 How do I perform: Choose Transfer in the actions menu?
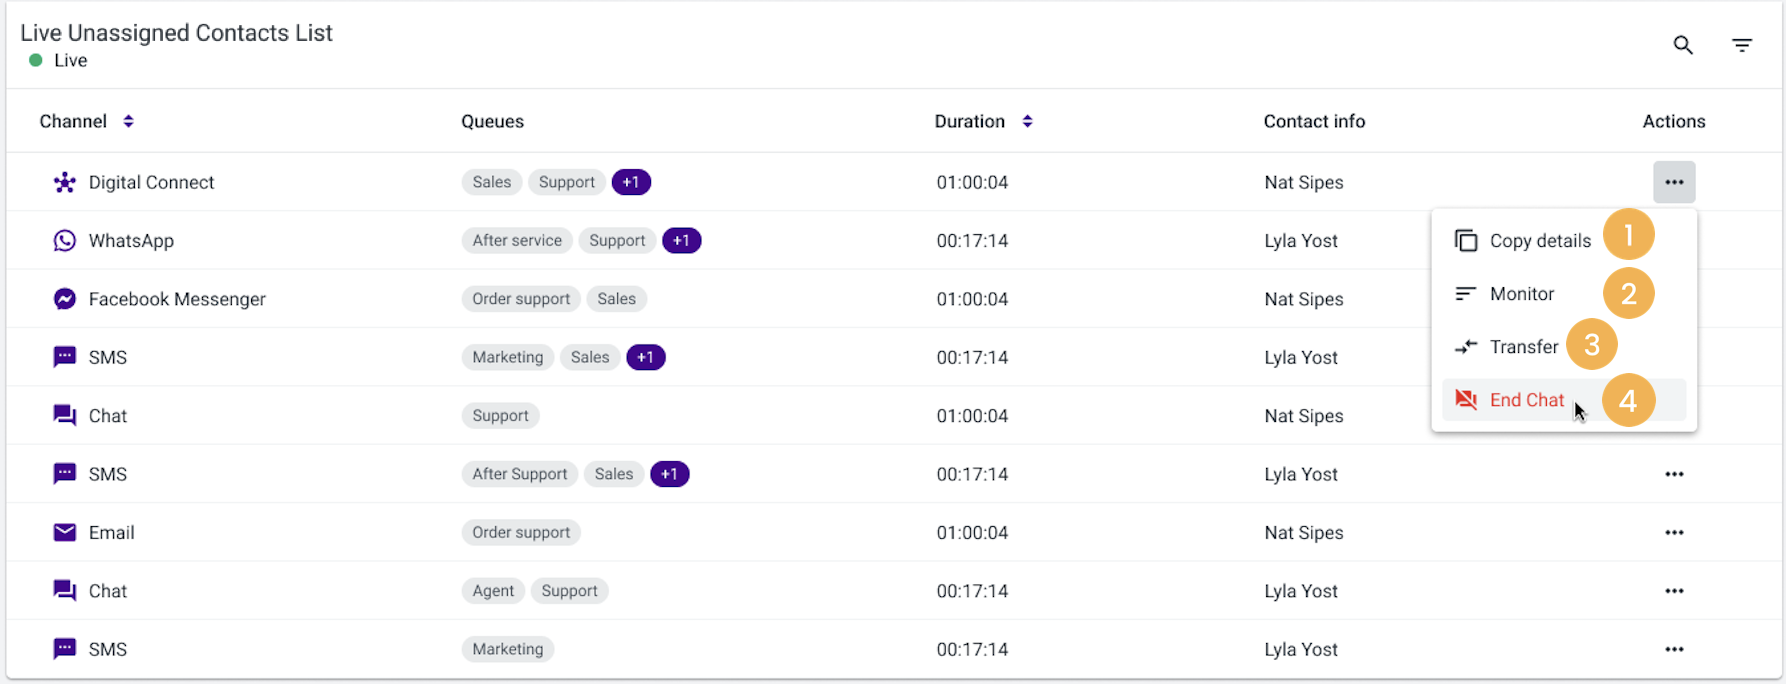pos(1523,347)
